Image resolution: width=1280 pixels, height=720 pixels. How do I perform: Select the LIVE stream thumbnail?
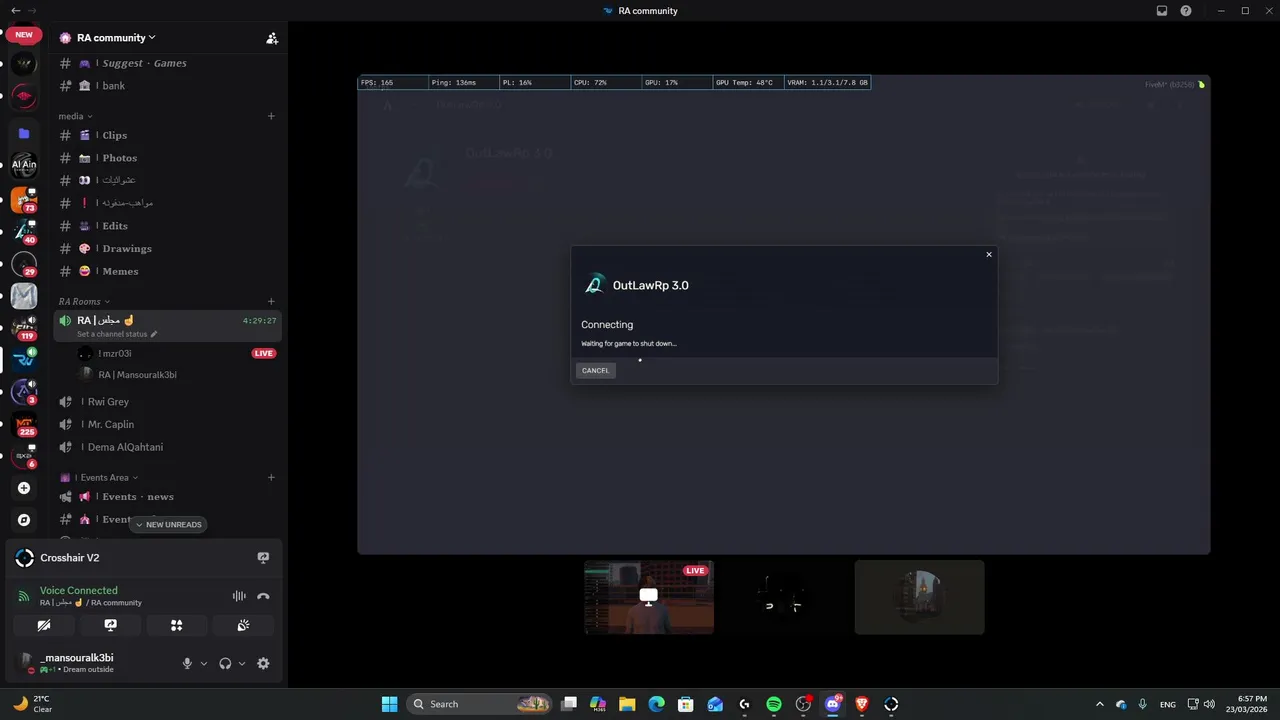coord(649,597)
